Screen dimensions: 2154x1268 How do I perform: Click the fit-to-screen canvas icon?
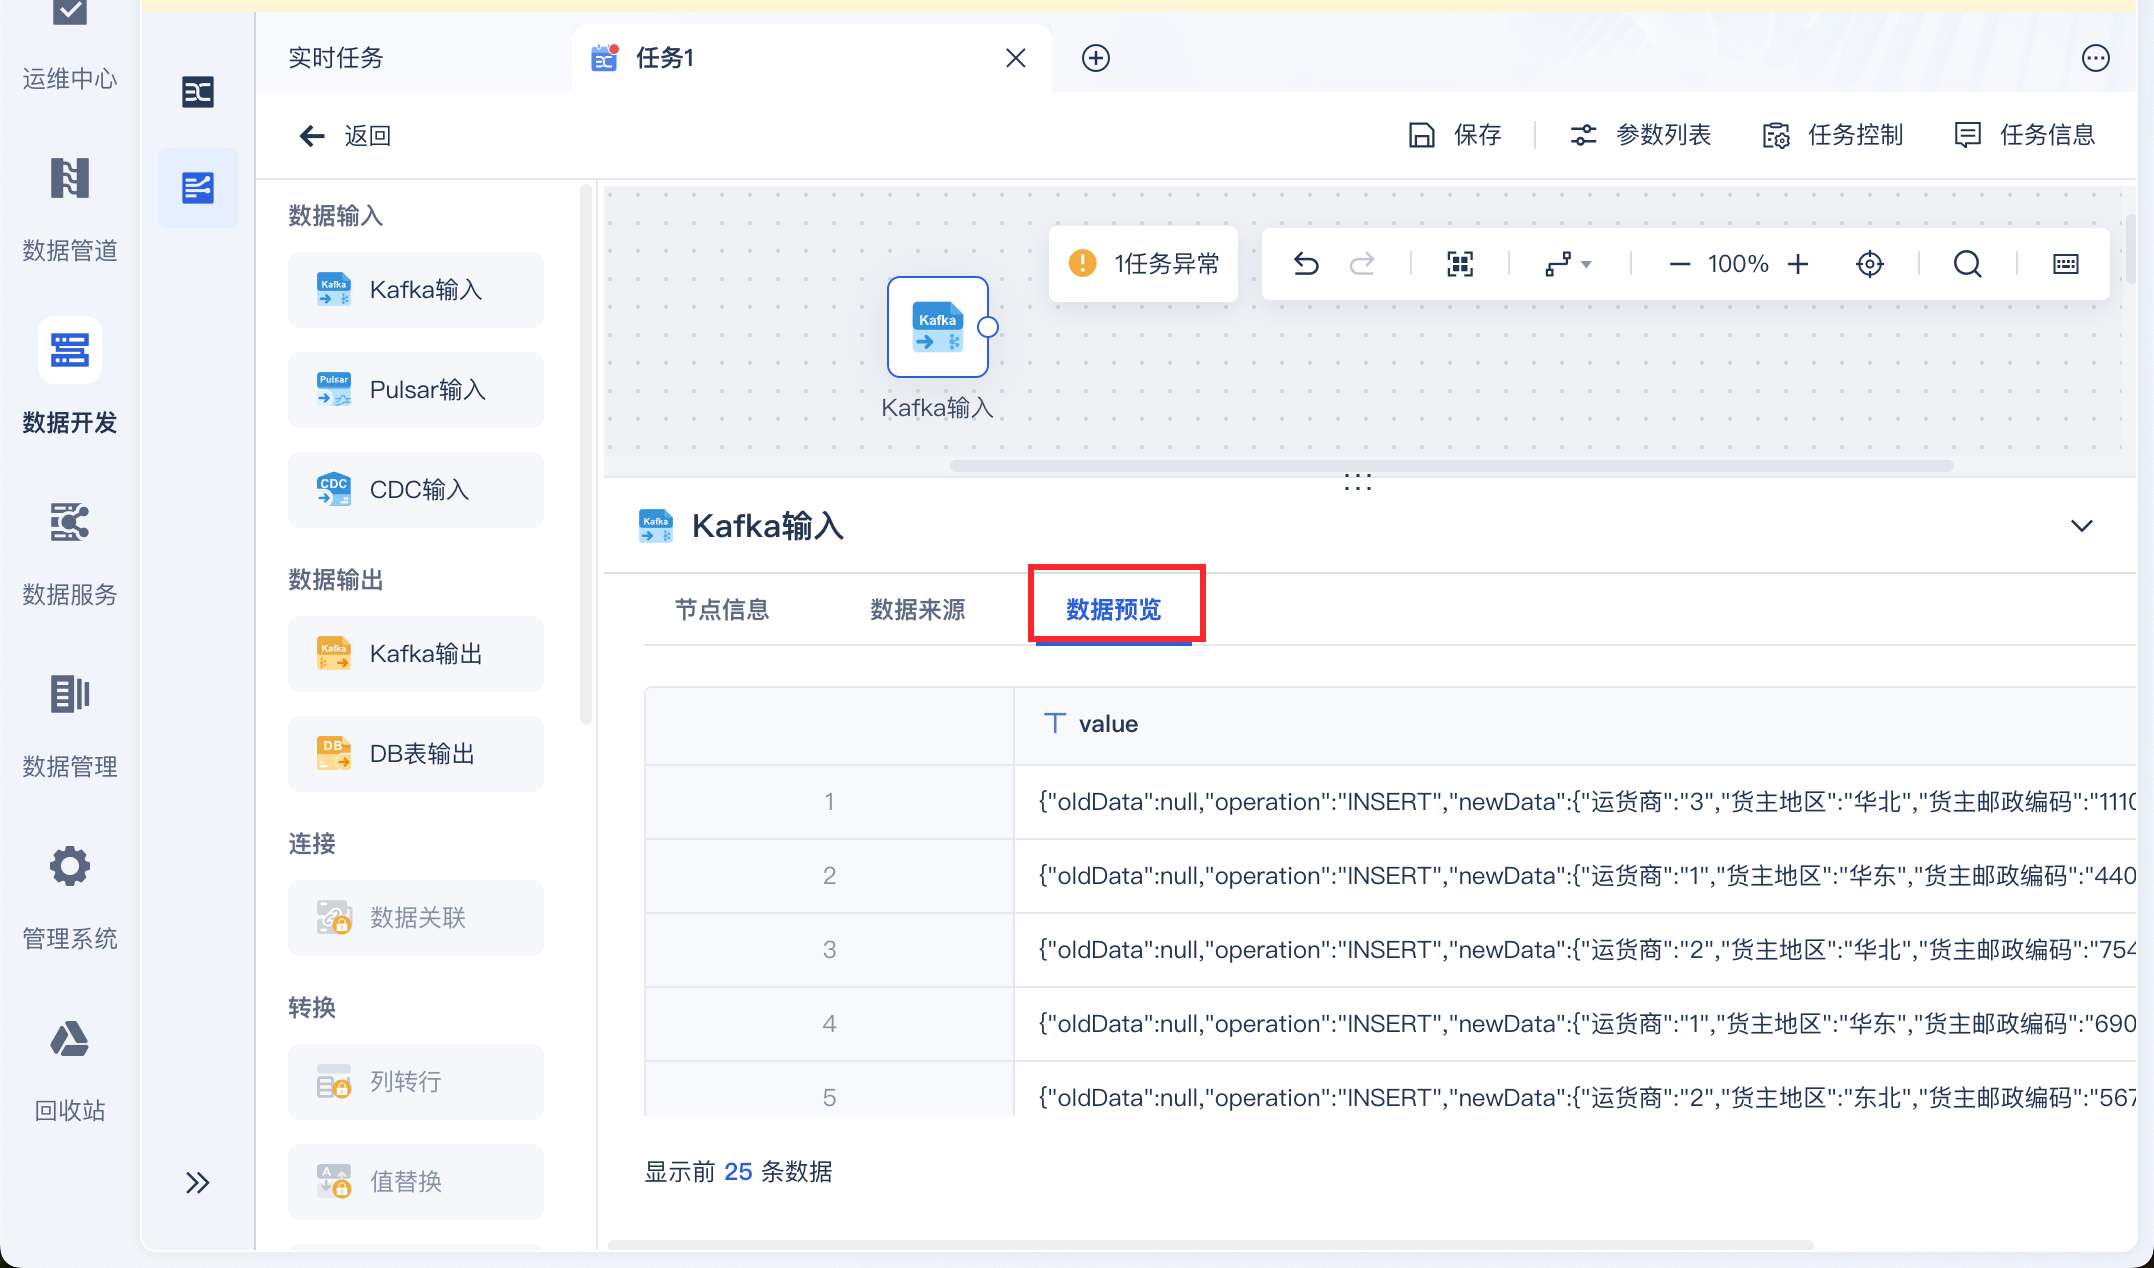tap(1460, 264)
